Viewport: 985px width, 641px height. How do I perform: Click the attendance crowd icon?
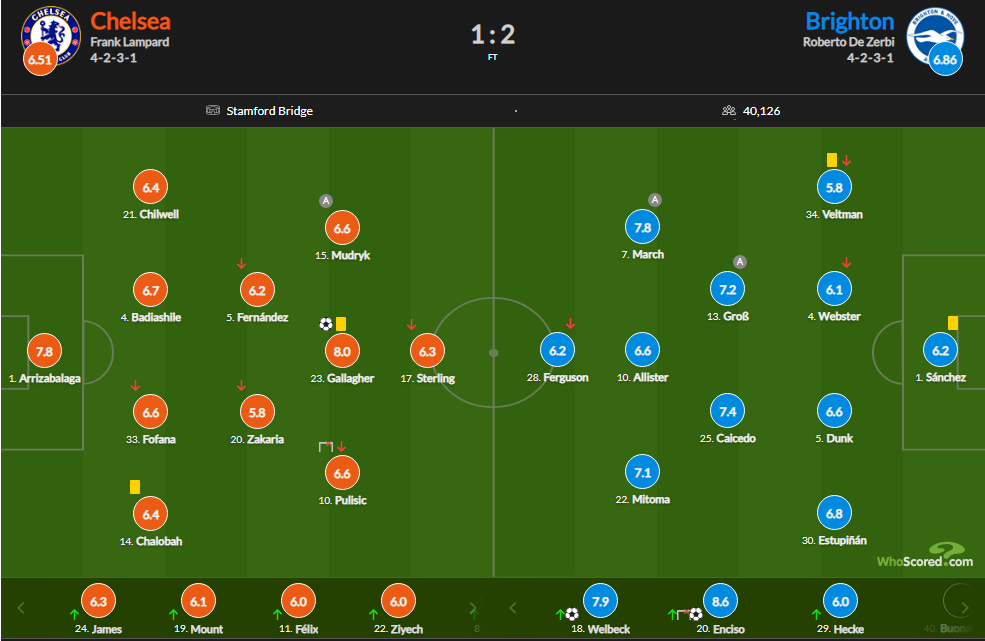728,111
